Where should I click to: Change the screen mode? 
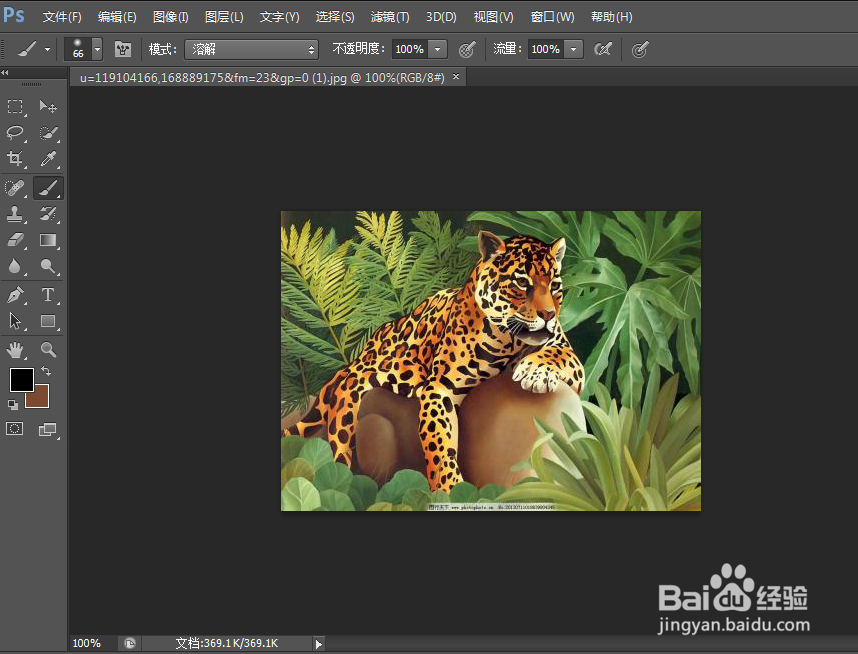coord(48,430)
